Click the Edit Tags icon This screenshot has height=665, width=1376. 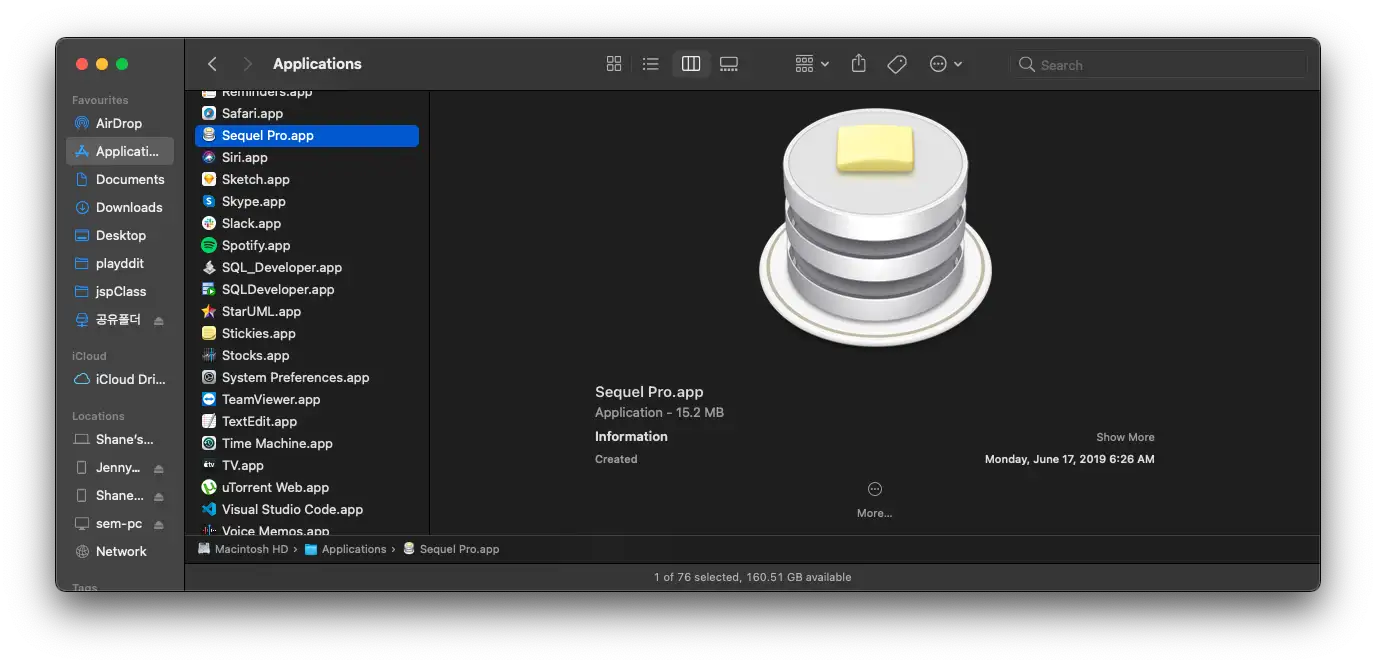point(897,64)
